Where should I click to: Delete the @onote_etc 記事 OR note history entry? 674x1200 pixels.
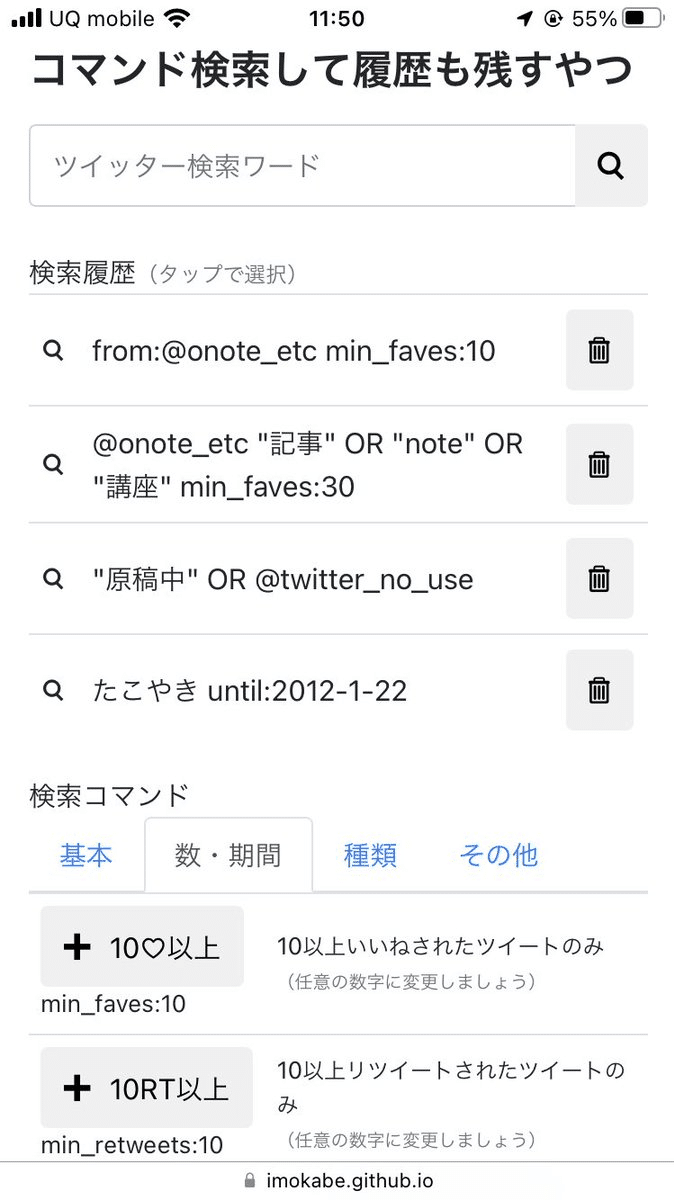click(x=598, y=463)
